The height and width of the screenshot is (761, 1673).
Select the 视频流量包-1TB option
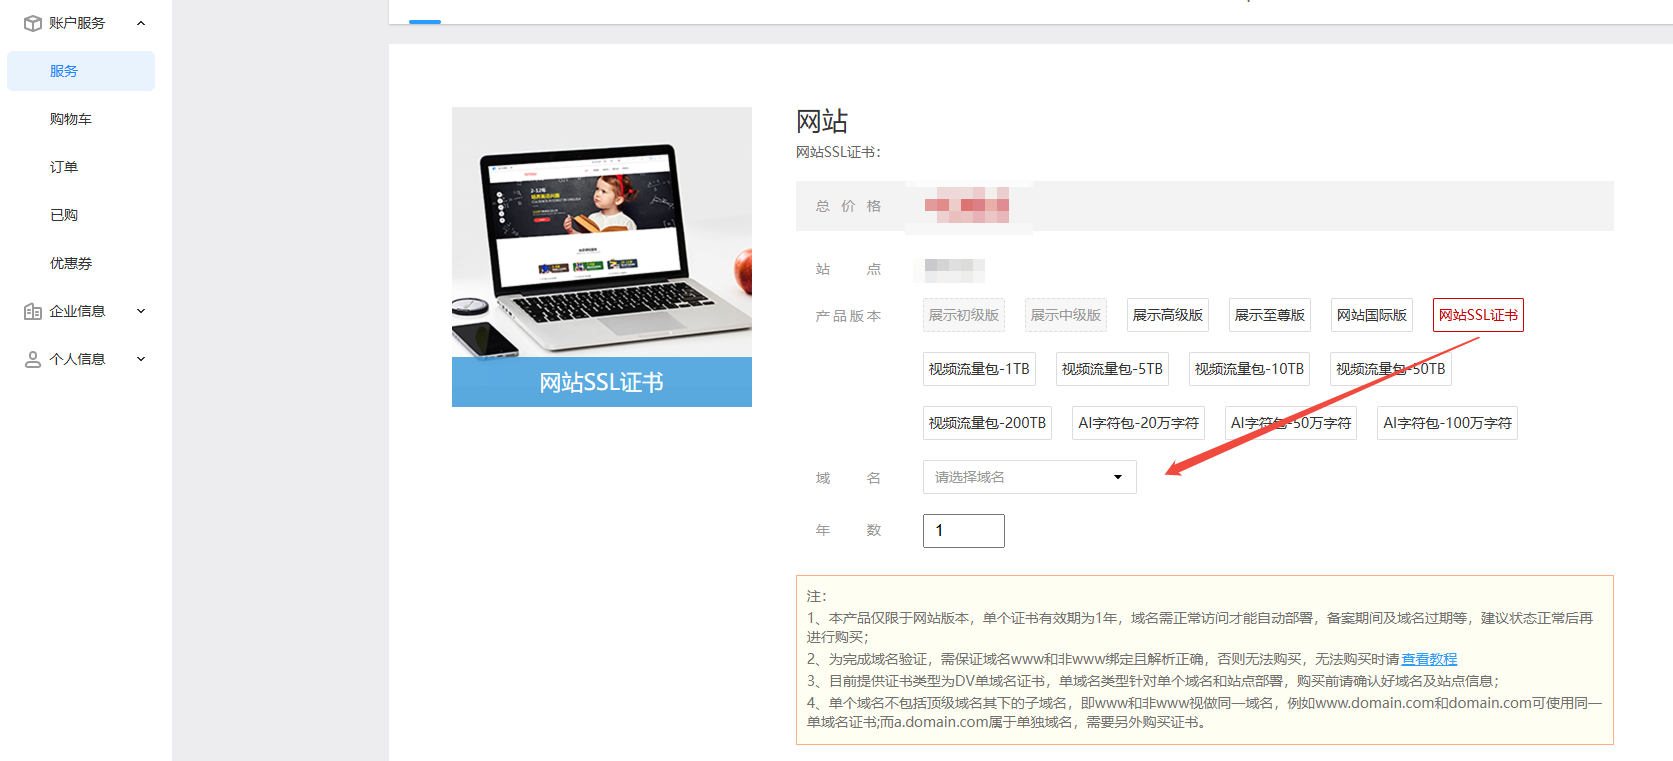(979, 369)
